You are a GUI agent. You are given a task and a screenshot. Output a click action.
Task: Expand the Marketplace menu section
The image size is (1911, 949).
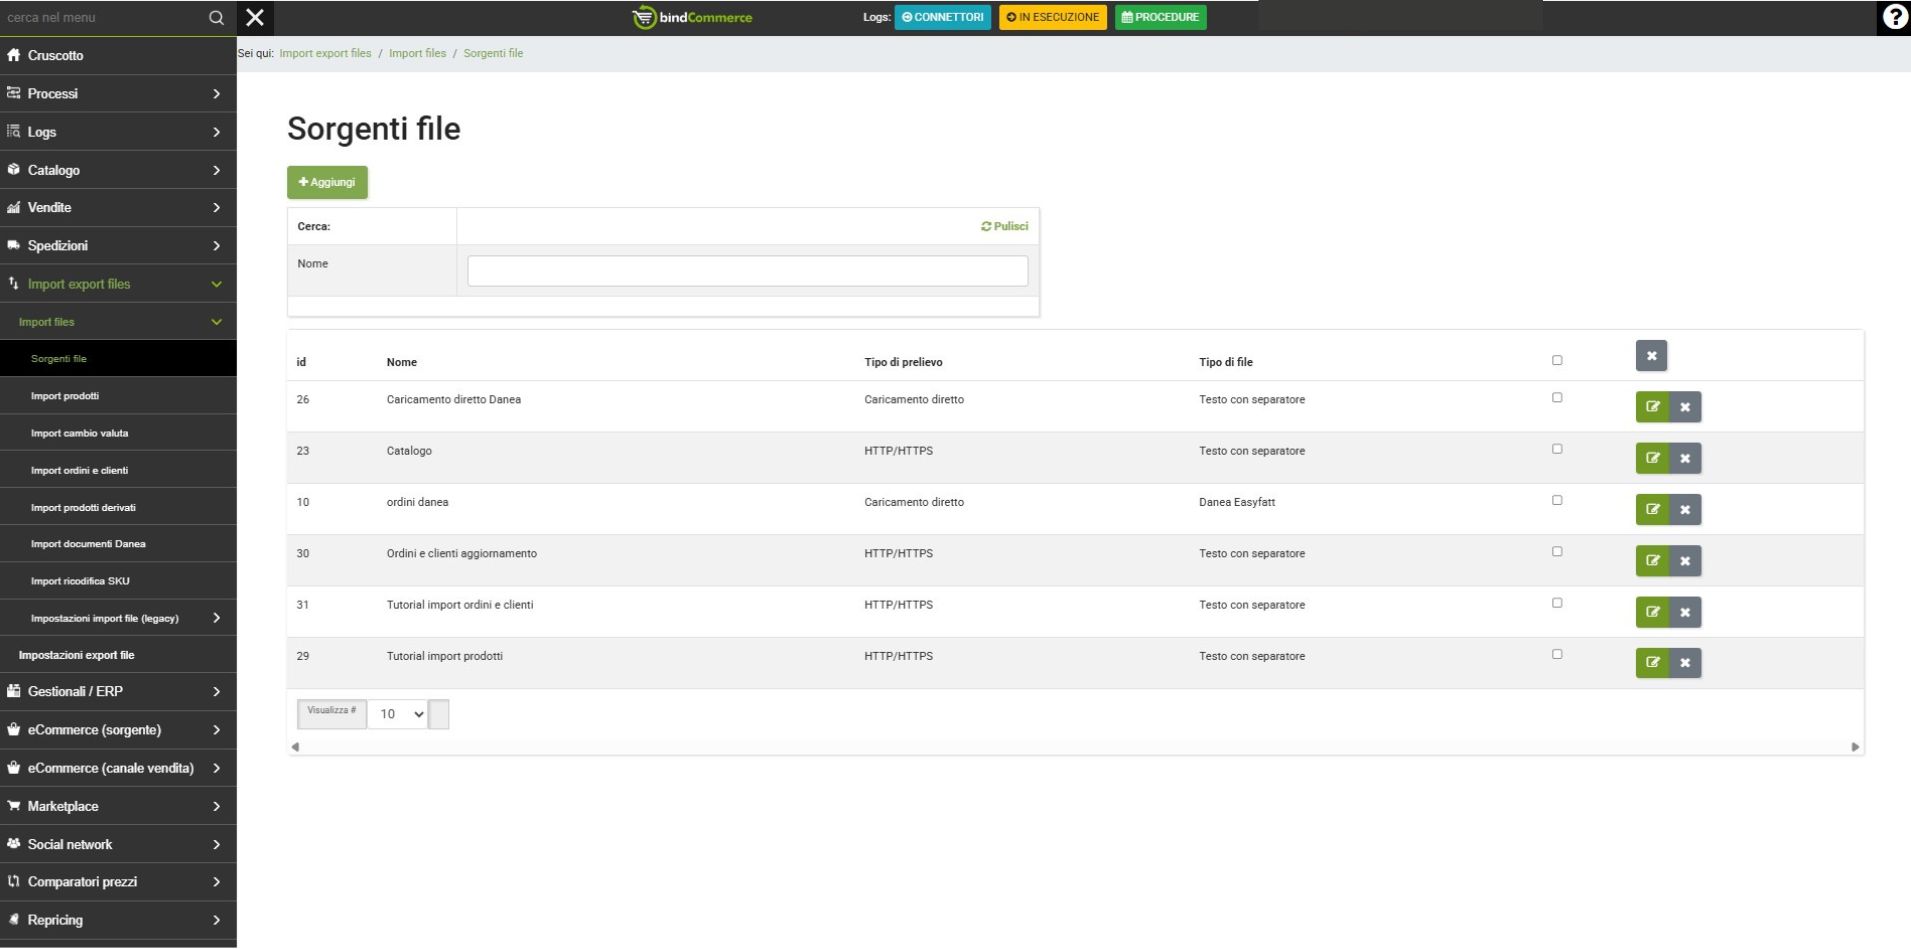(118, 806)
